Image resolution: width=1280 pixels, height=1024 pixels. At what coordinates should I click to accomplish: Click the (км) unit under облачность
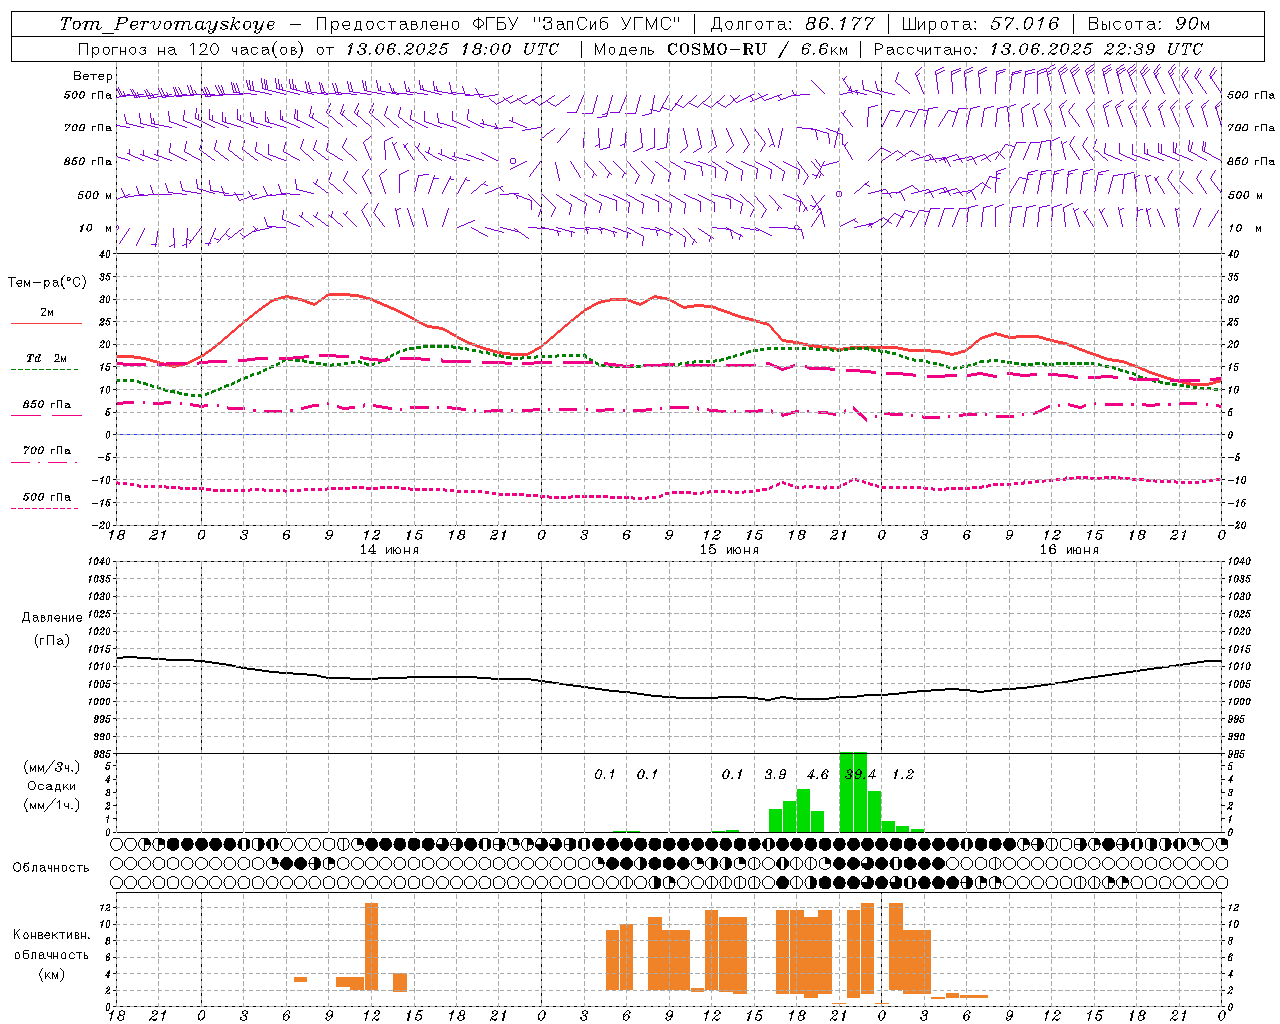click(x=51, y=974)
